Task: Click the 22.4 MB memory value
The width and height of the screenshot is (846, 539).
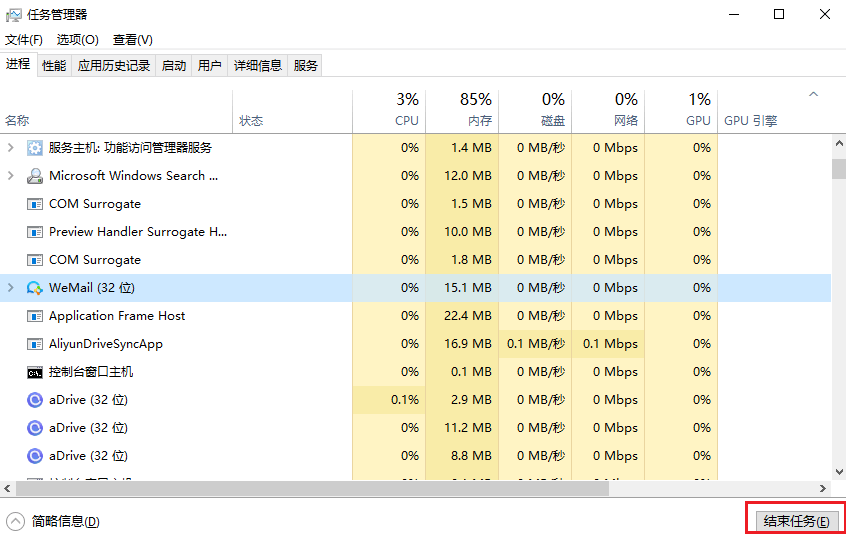Action: click(x=468, y=316)
